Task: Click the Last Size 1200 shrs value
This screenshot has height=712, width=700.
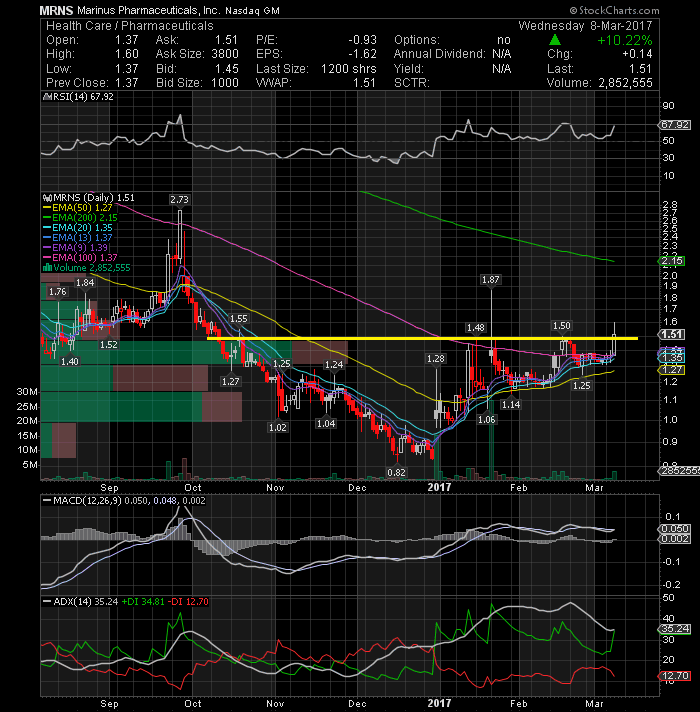Action: tap(349, 69)
